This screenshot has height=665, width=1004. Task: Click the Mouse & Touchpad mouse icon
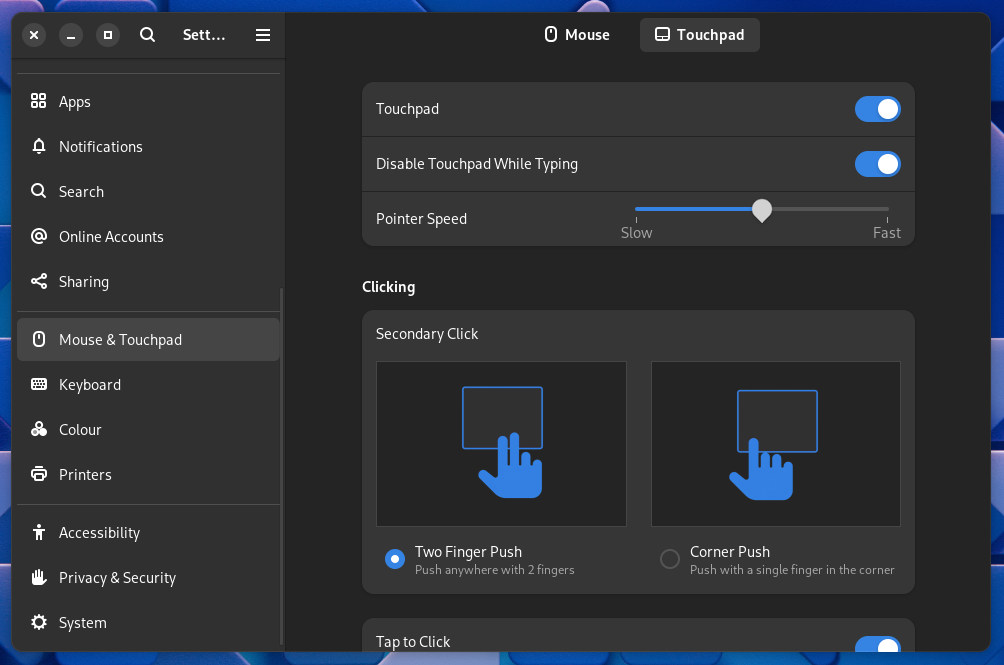pyautogui.click(x=38, y=339)
